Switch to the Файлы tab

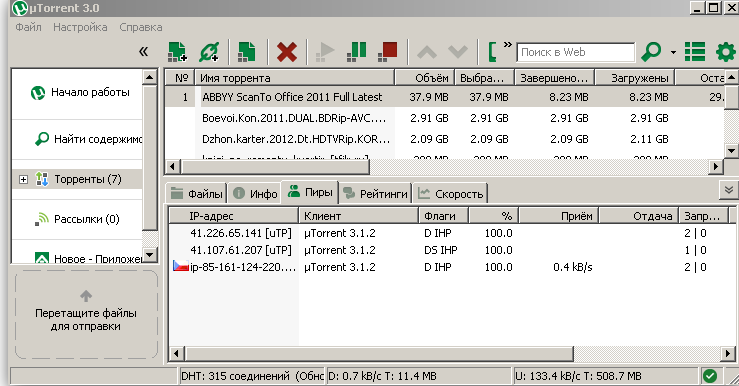point(197,194)
